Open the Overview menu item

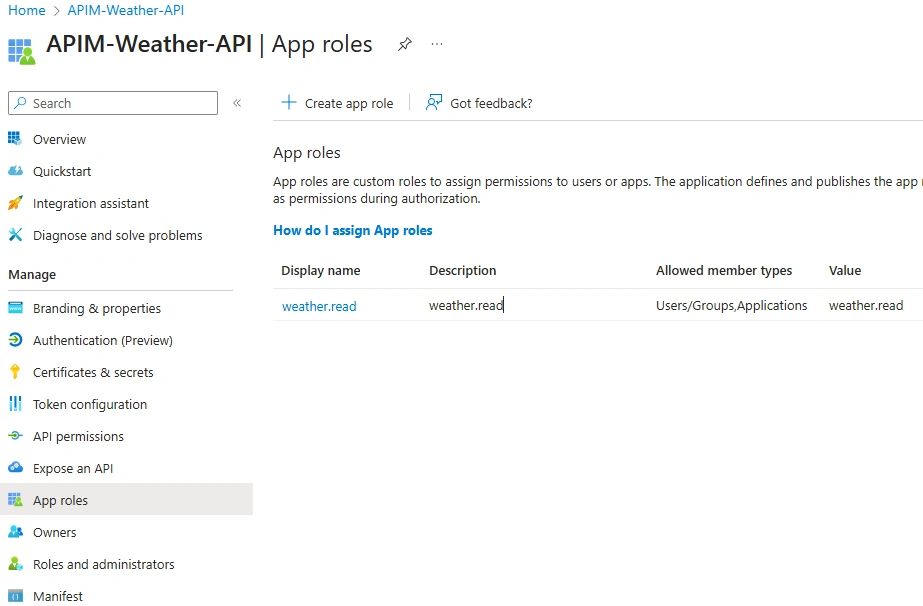59,140
